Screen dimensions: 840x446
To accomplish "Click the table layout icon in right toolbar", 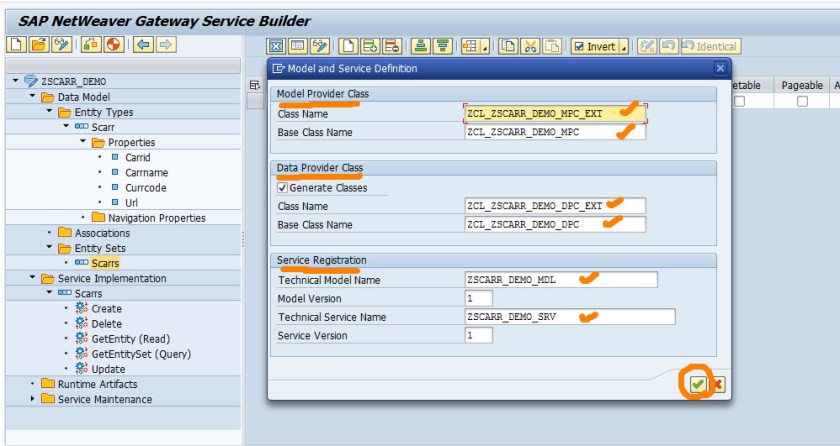I will (x=470, y=47).
